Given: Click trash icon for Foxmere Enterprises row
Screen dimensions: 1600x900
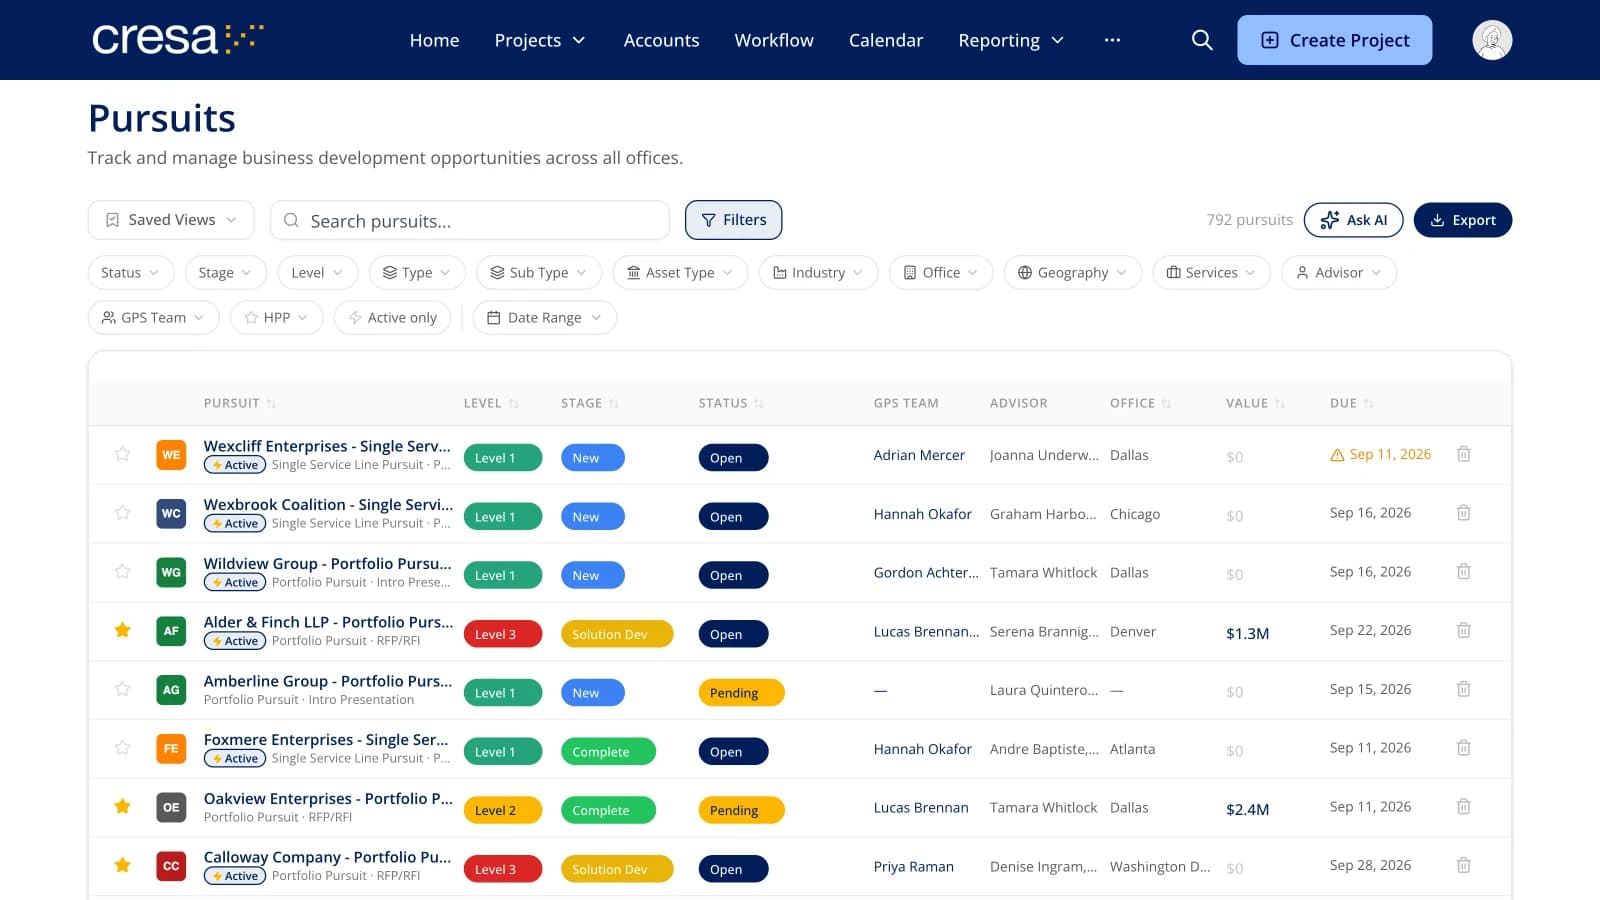Looking at the screenshot, I should pyautogui.click(x=1463, y=747).
